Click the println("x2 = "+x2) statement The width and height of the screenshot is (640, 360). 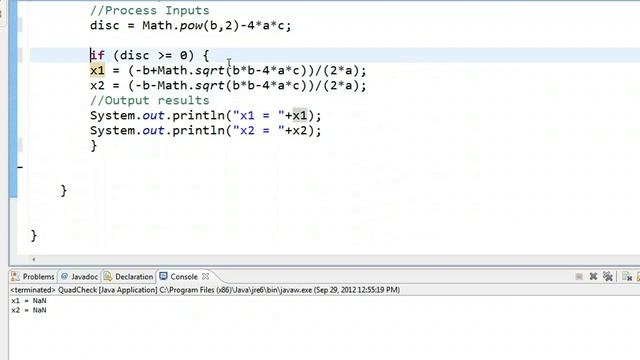pos(206,131)
